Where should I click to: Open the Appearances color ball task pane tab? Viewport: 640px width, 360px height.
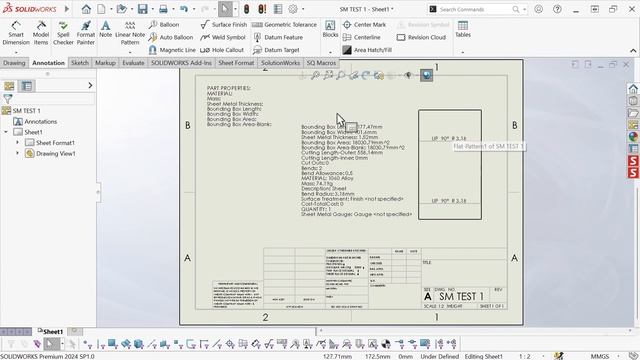(633, 137)
